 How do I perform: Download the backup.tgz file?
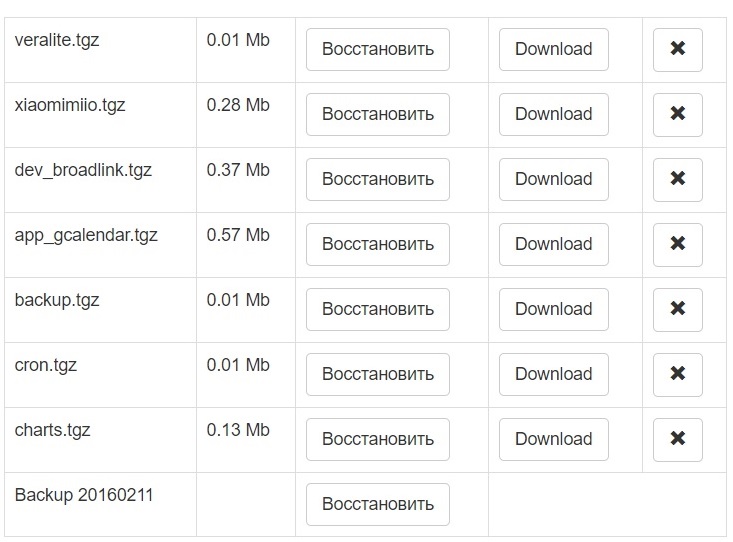(553, 309)
